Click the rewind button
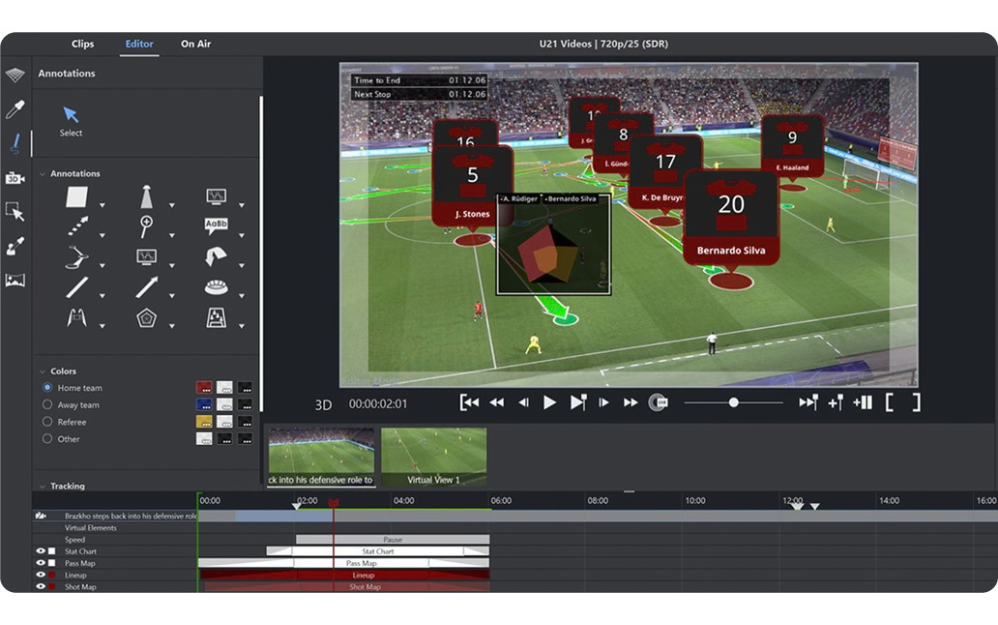The height and width of the screenshot is (625, 998). 497,402
